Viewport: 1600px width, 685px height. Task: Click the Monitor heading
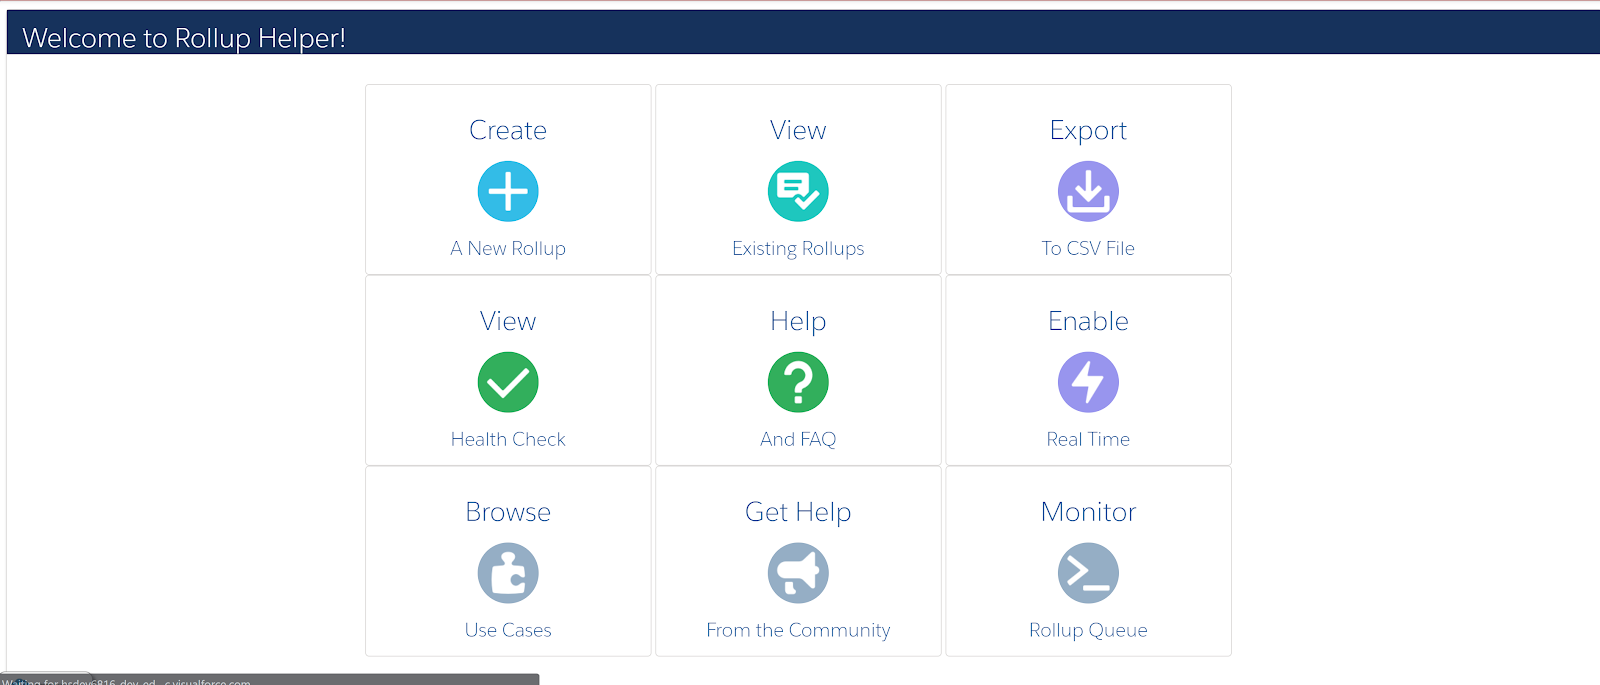coord(1088,512)
